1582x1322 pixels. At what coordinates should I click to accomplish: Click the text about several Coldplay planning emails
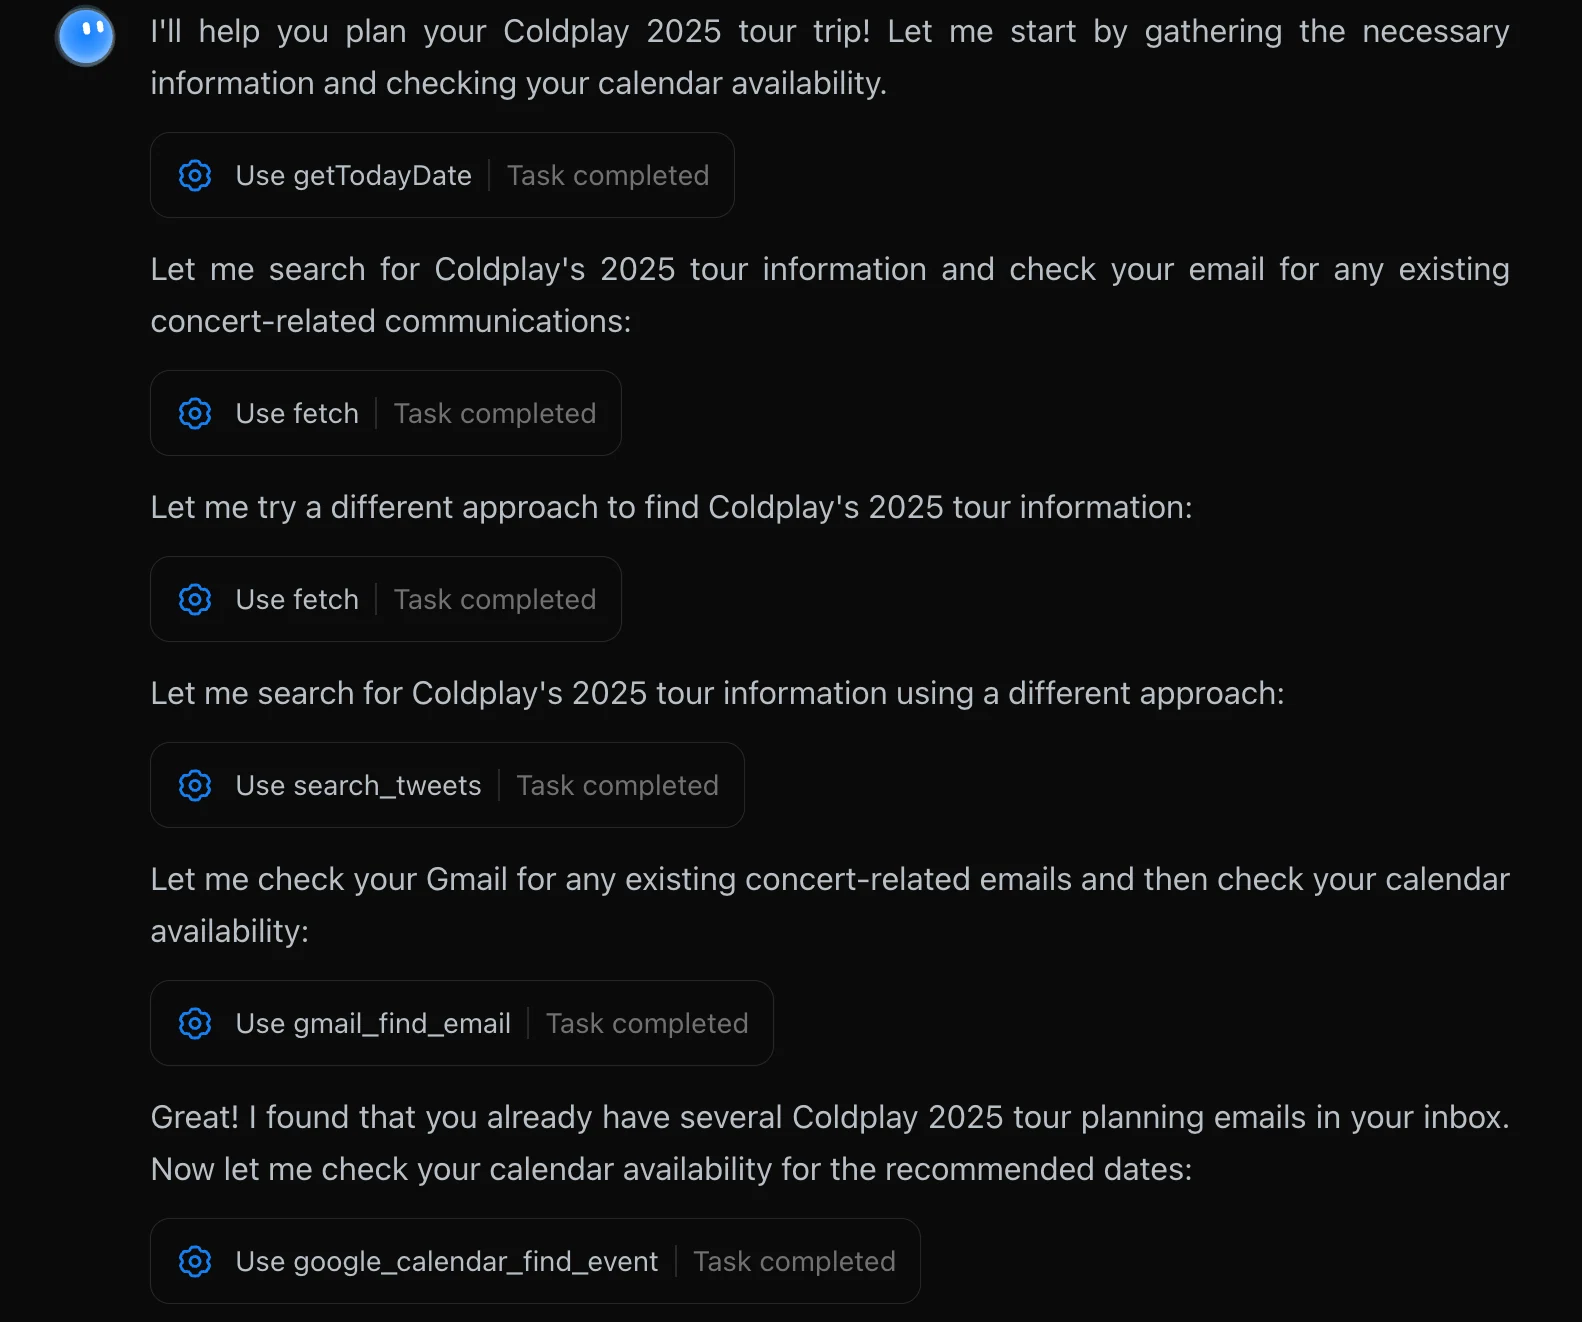[x=830, y=1143]
